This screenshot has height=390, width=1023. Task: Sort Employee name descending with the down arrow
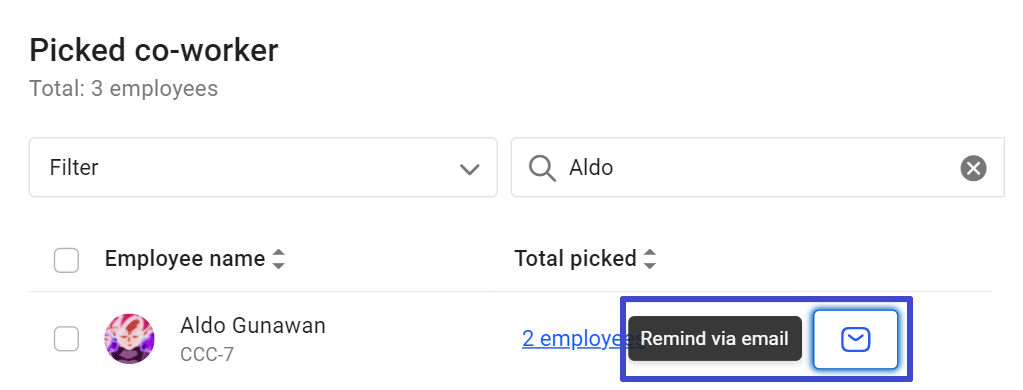(x=279, y=265)
